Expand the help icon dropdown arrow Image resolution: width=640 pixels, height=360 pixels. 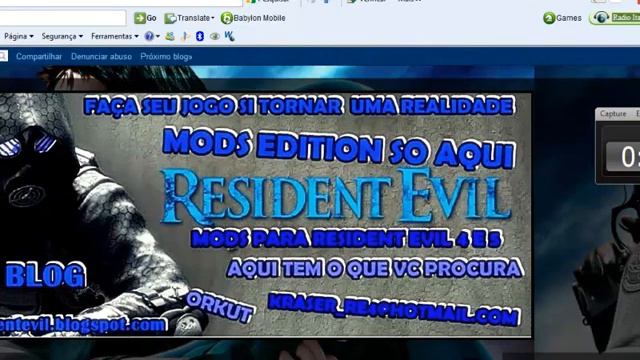click(x=158, y=36)
